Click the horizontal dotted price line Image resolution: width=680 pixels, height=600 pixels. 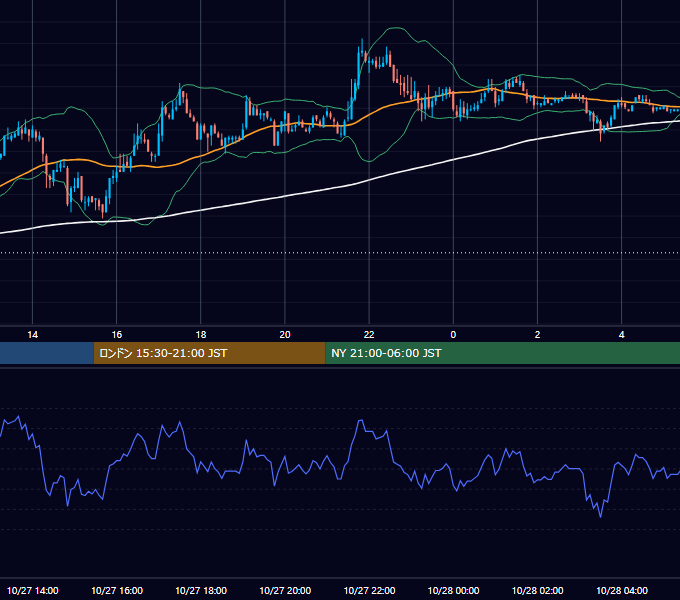click(x=340, y=253)
